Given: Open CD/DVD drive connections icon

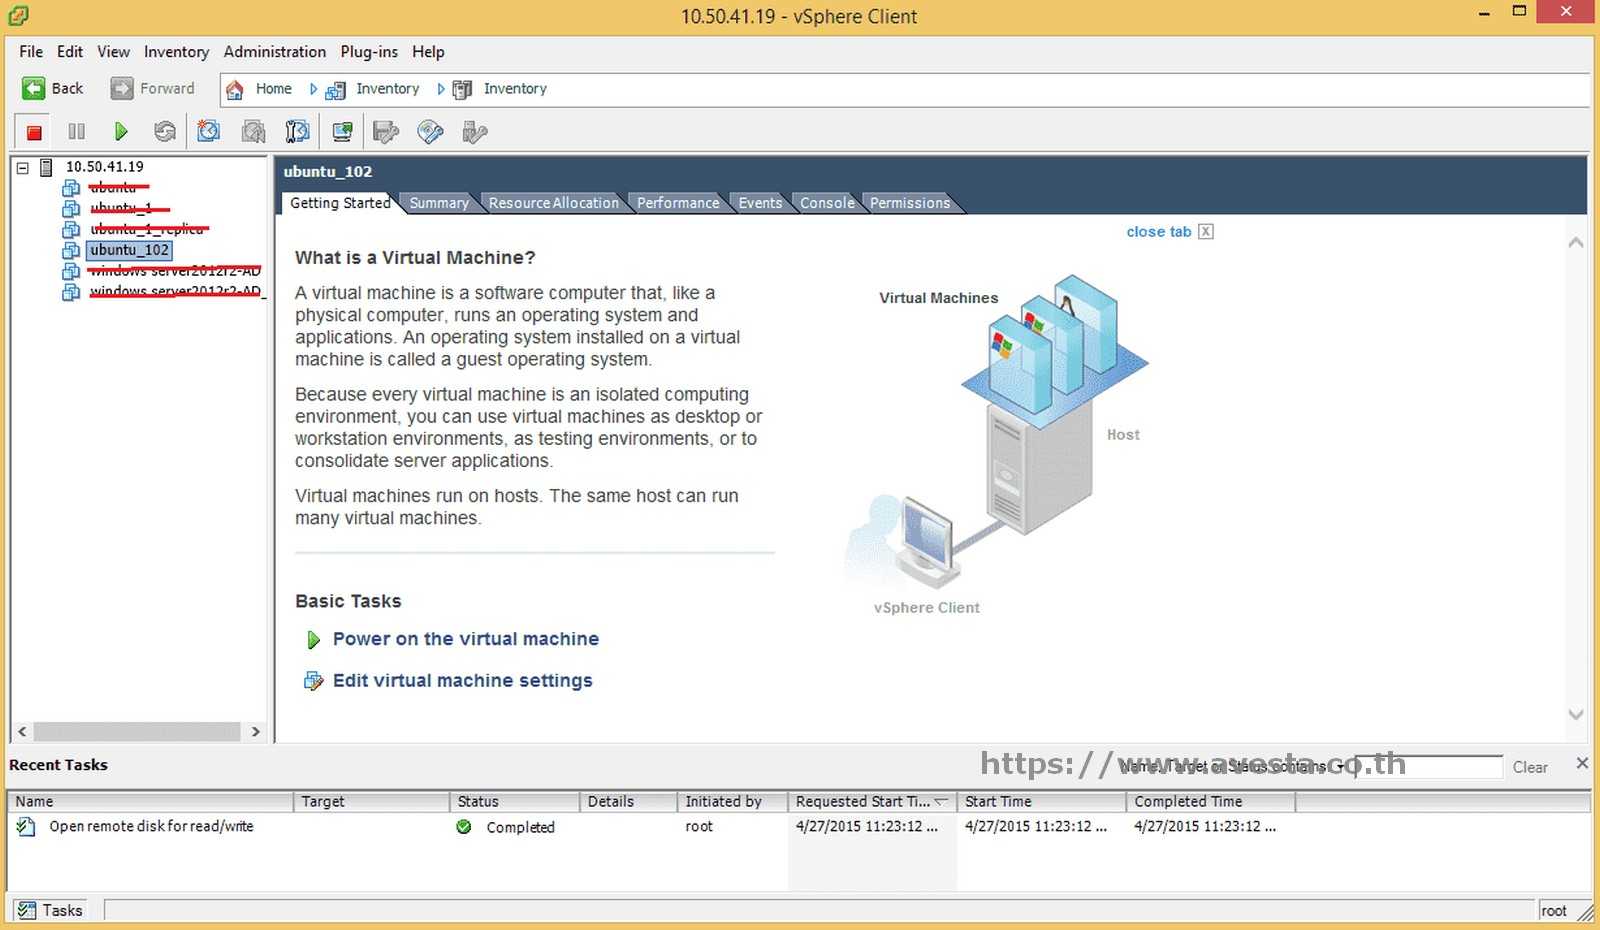Looking at the screenshot, I should click(x=429, y=131).
